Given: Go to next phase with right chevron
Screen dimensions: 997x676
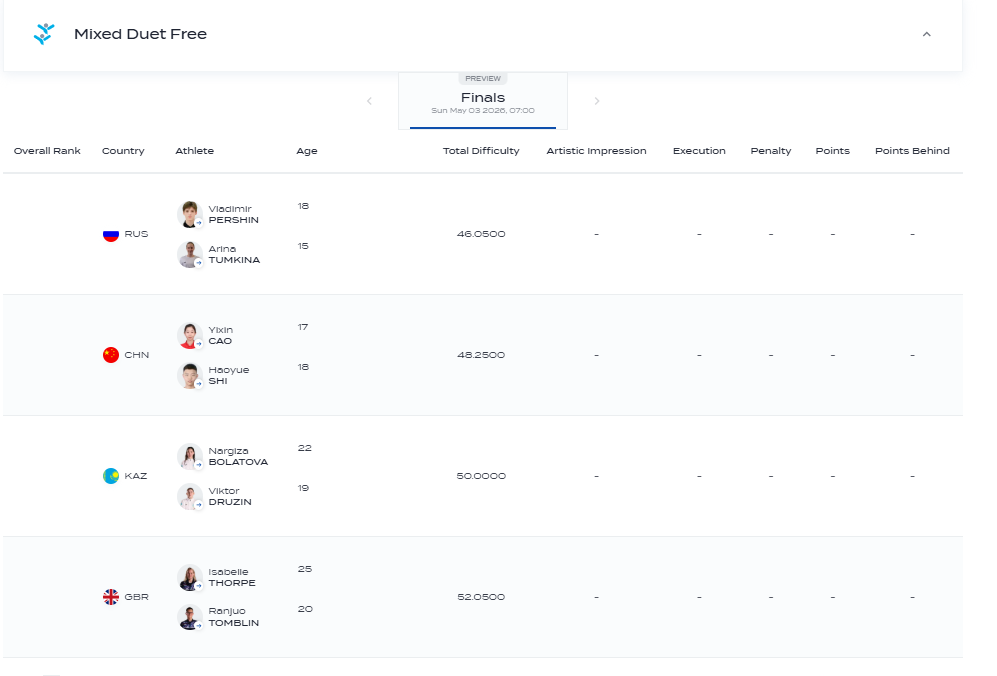Looking at the screenshot, I should tap(596, 101).
